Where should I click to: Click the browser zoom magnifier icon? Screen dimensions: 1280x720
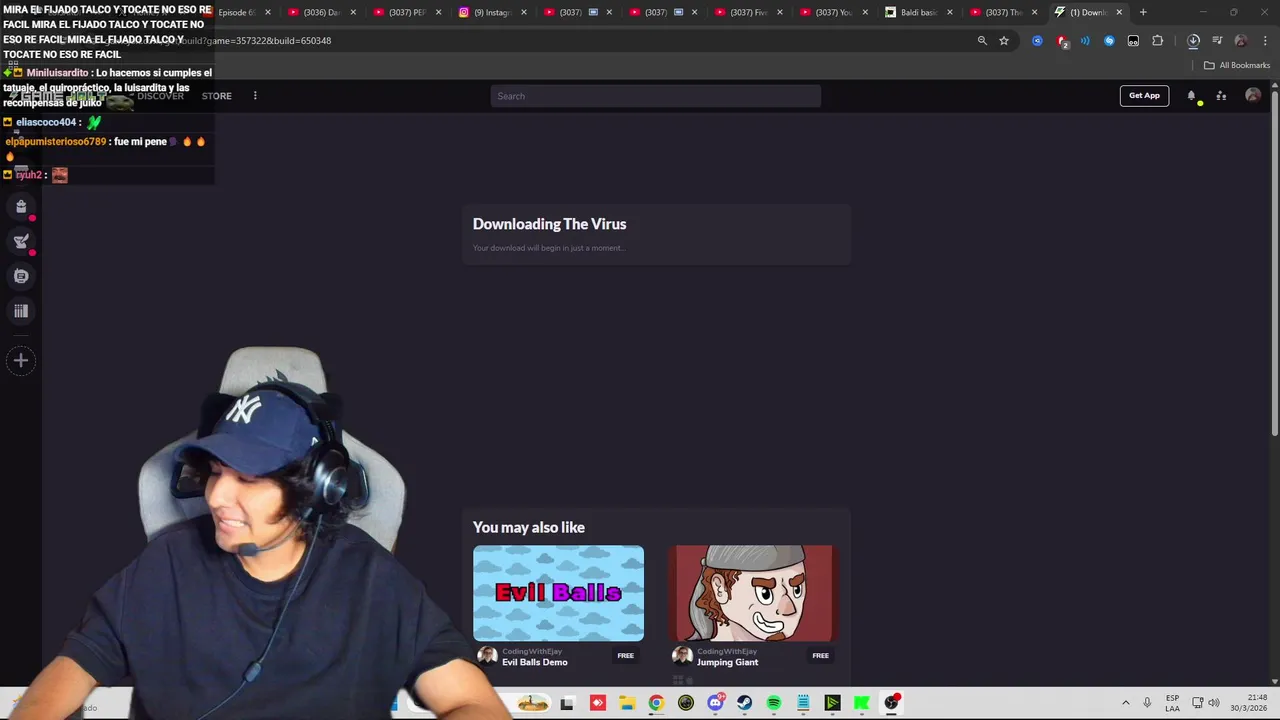click(x=982, y=41)
